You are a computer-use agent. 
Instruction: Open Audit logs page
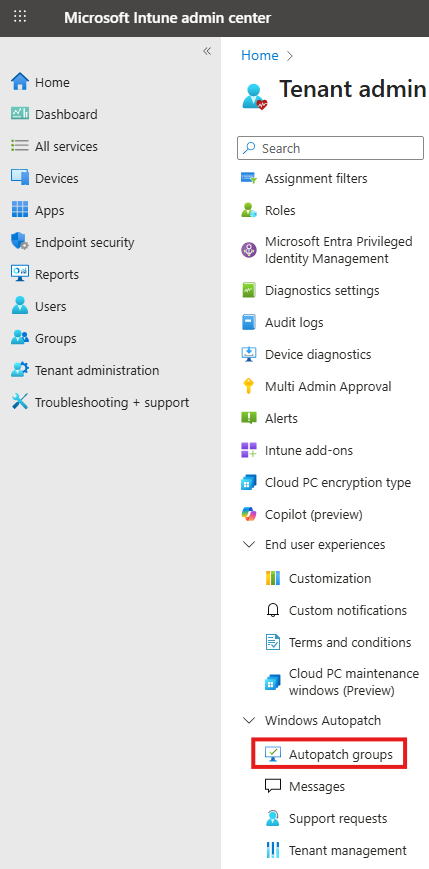(x=294, y=322)
